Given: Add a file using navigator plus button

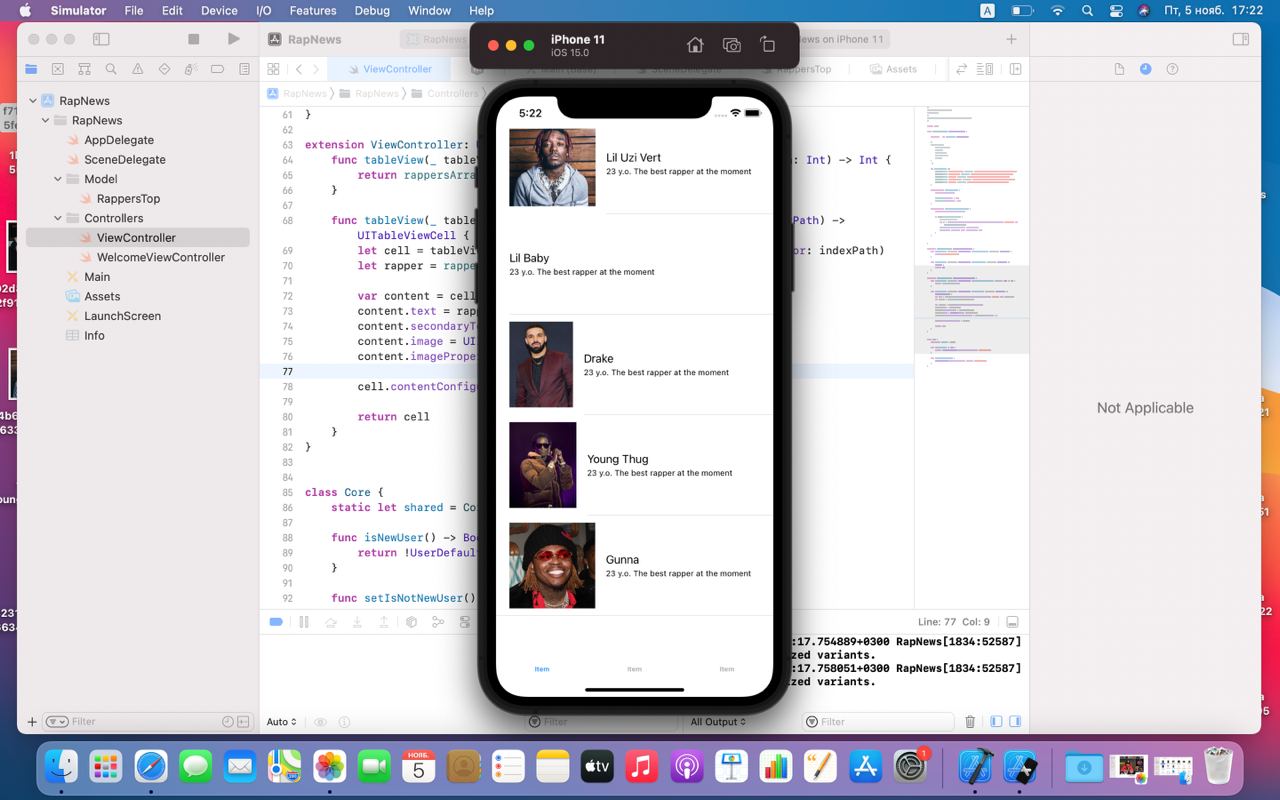Looking at the screenshot, I should 32,722.
